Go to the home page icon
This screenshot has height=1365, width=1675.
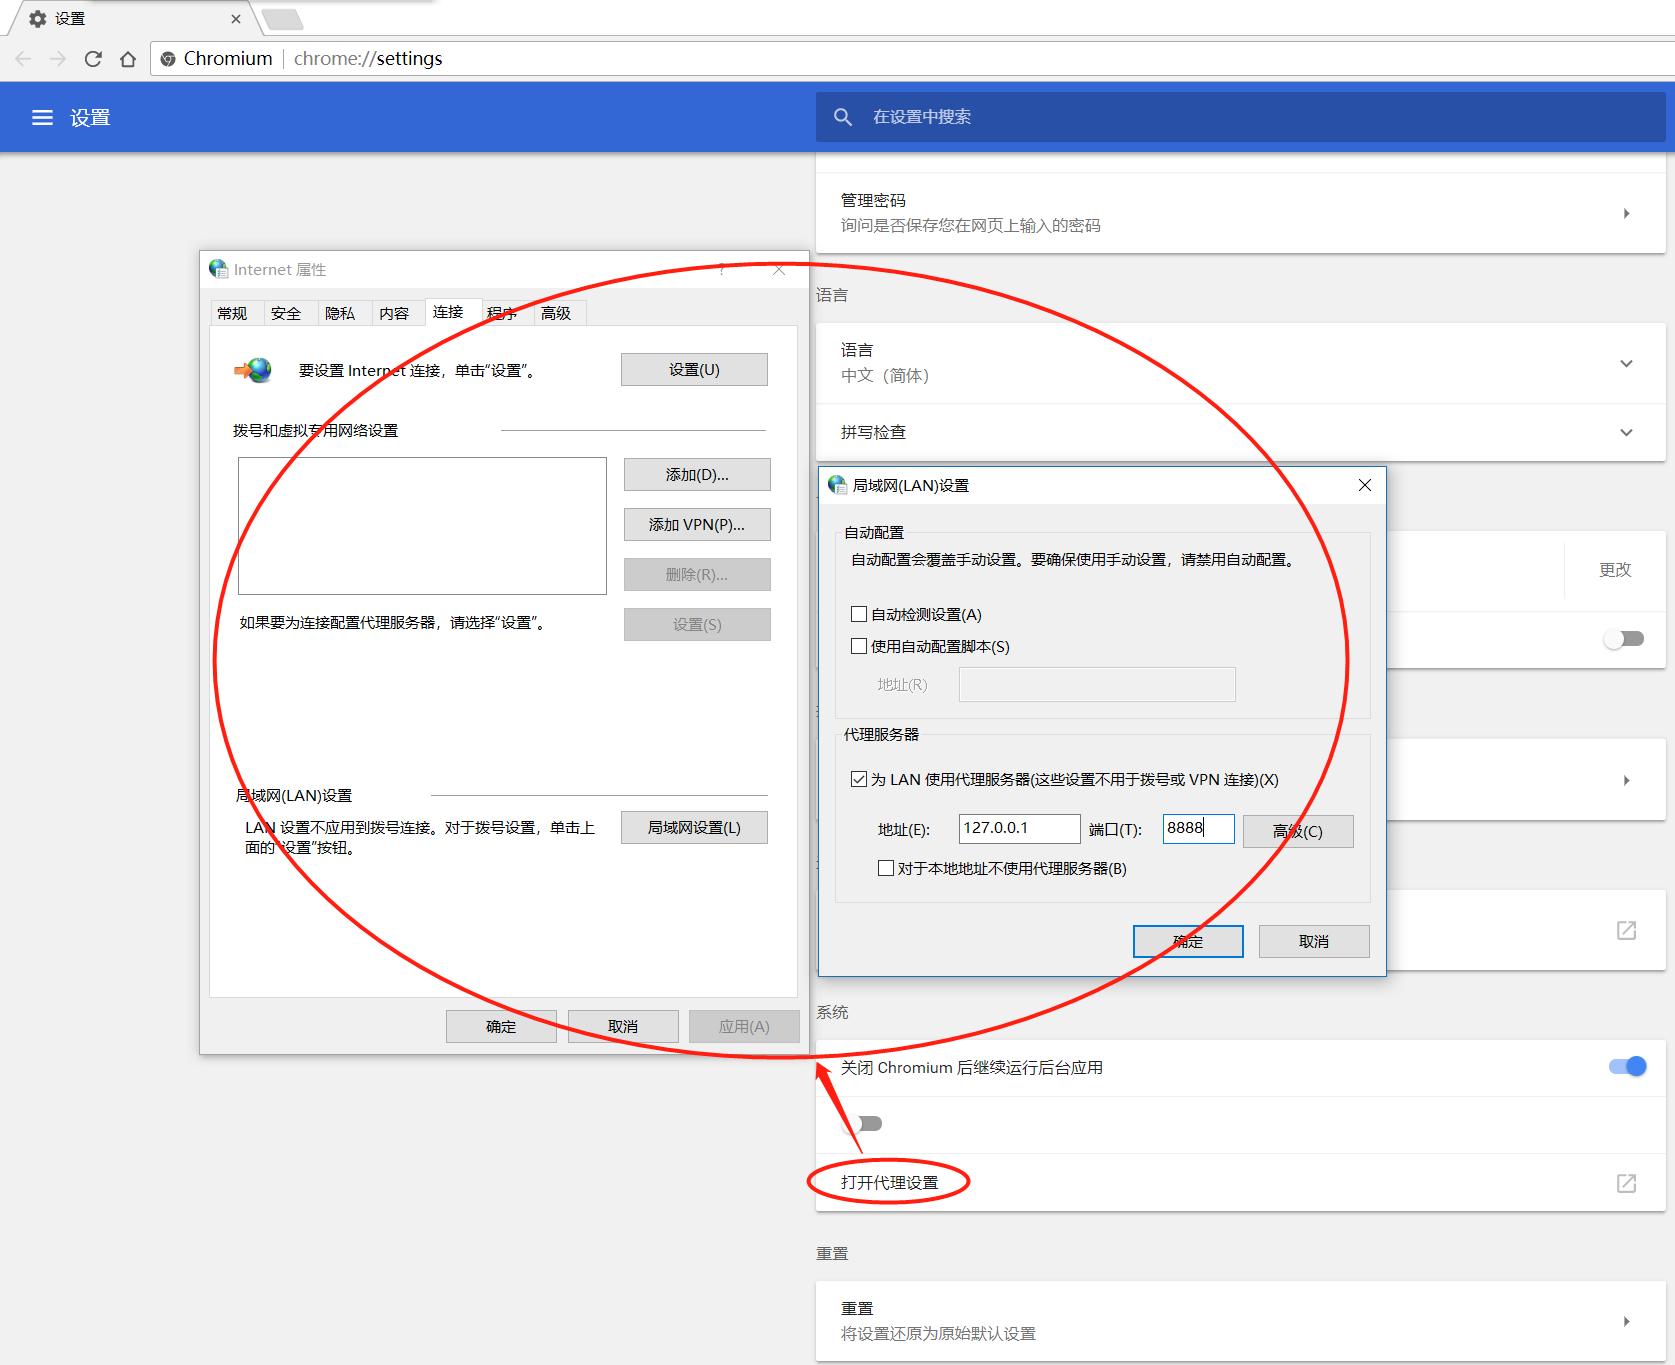(x=128, y=59)
